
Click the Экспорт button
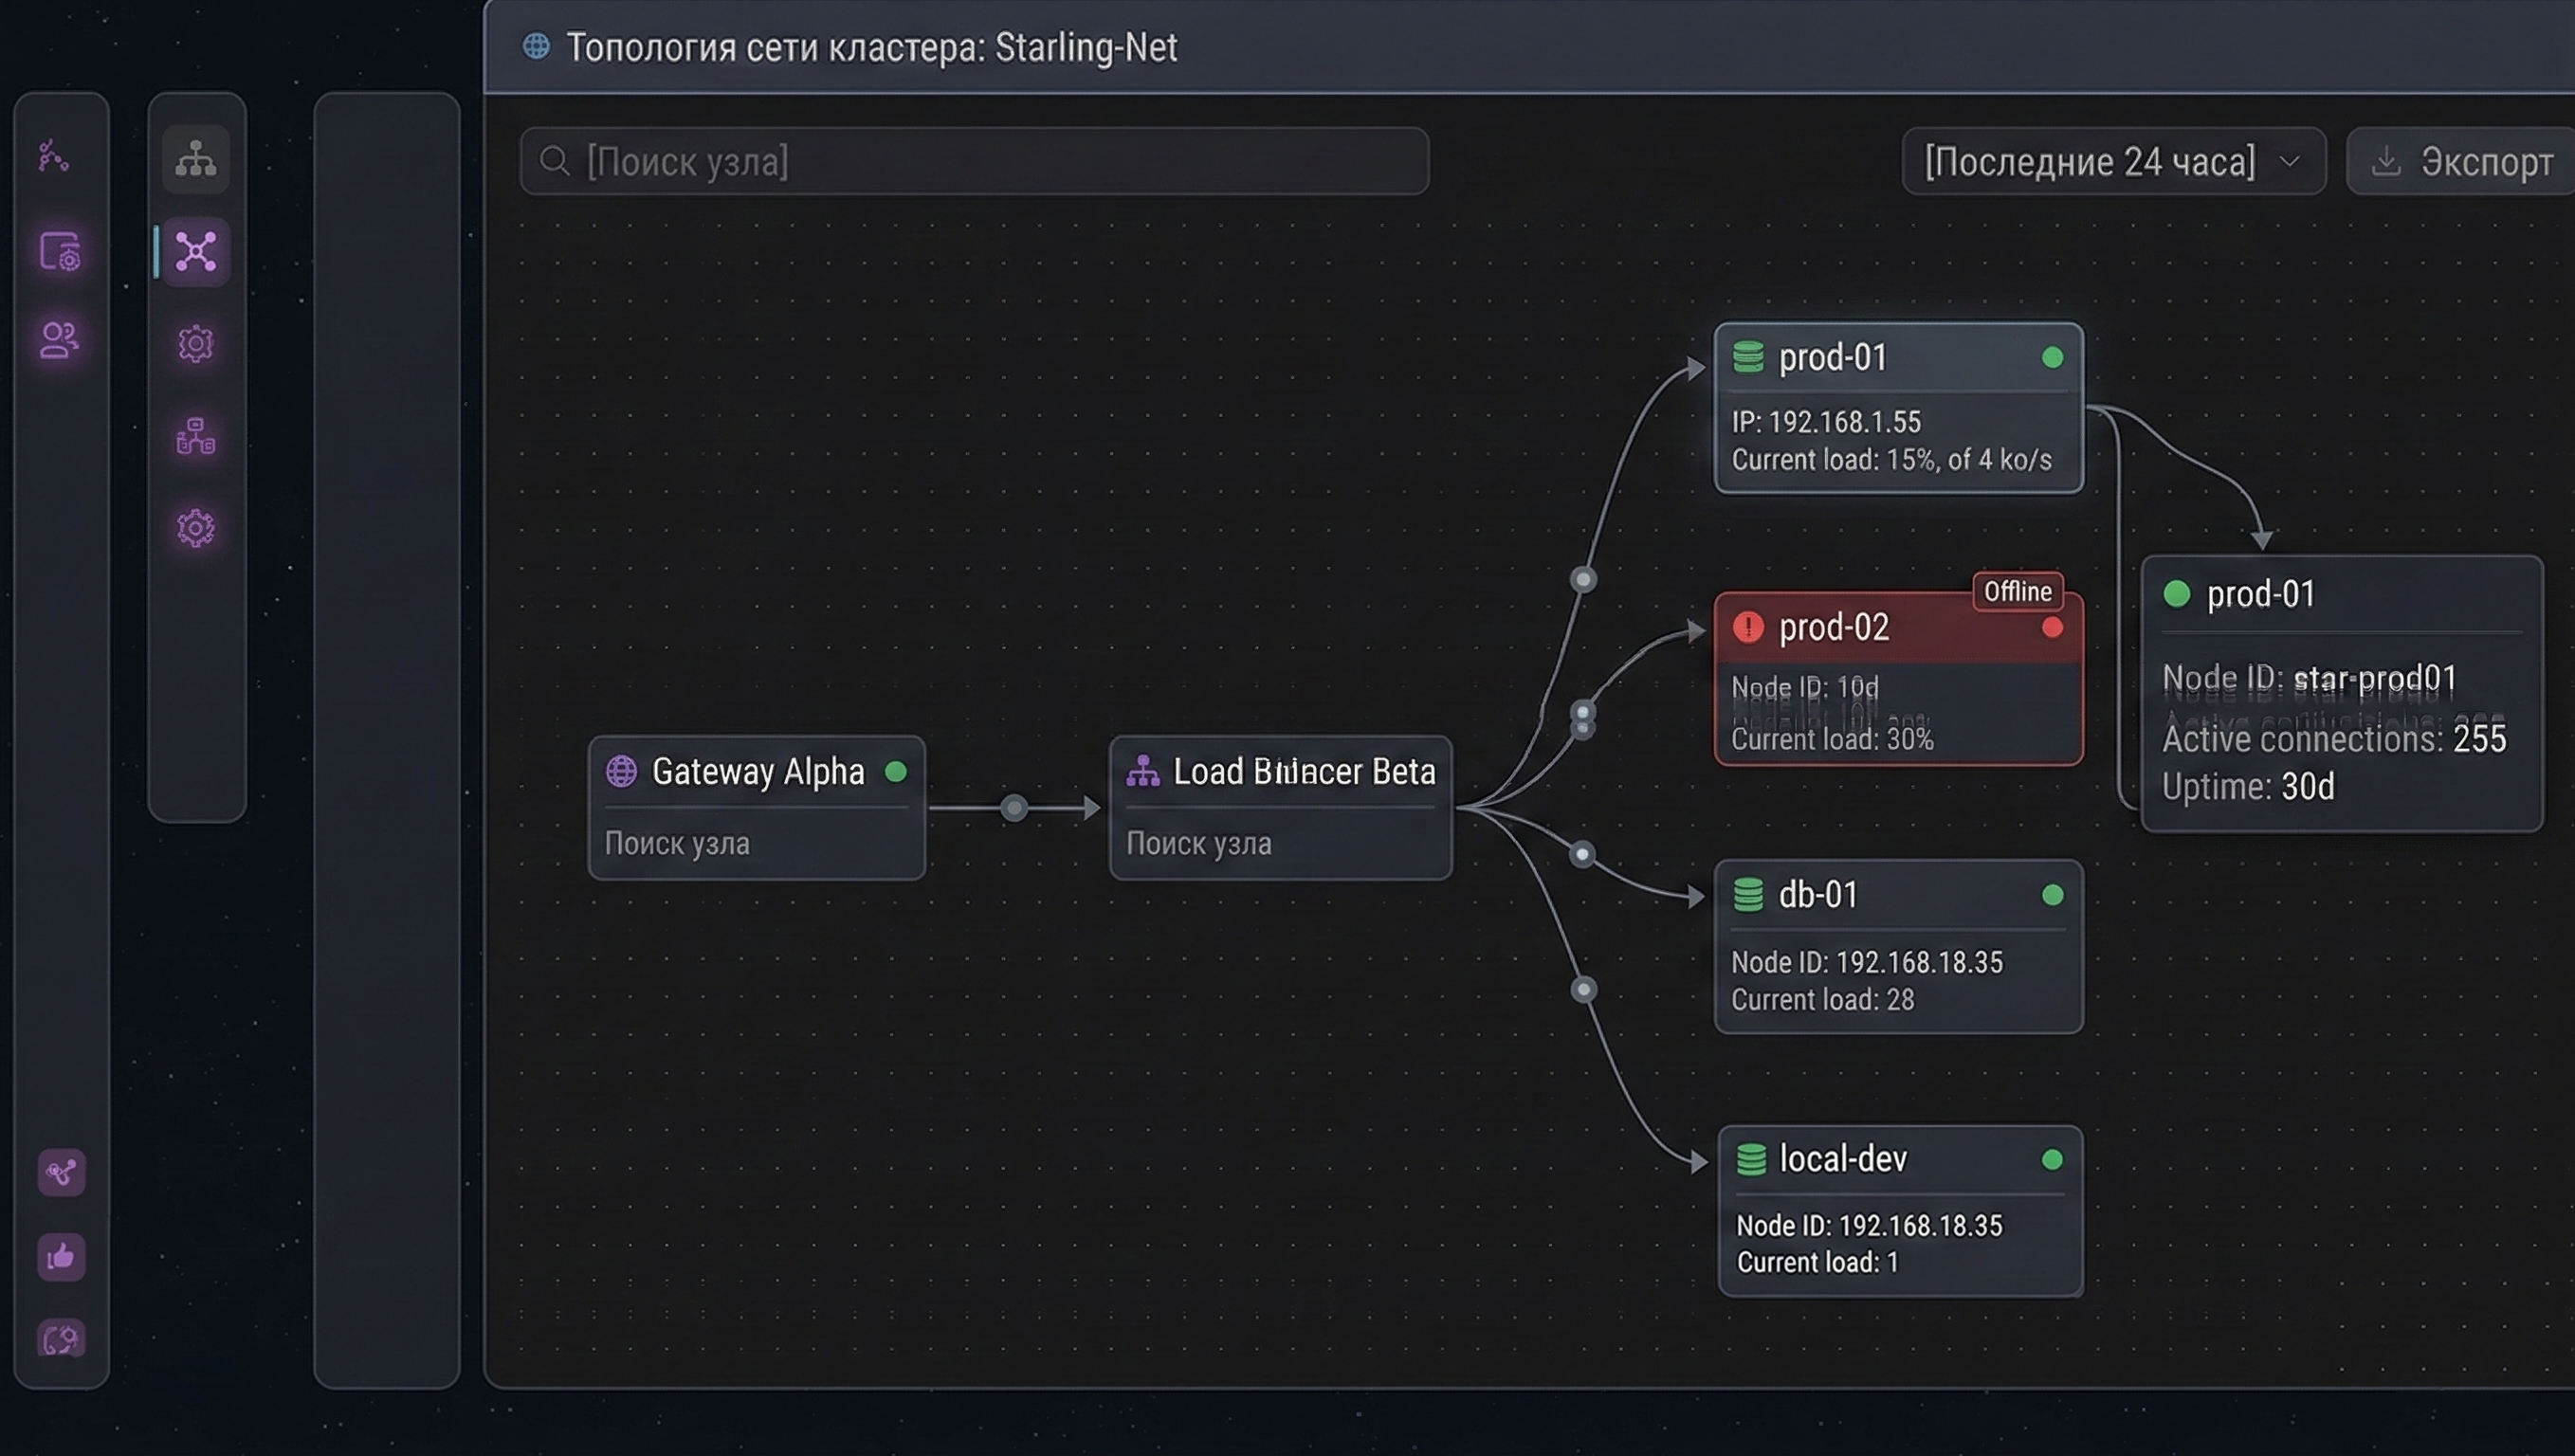click(x=2463, y=161)
